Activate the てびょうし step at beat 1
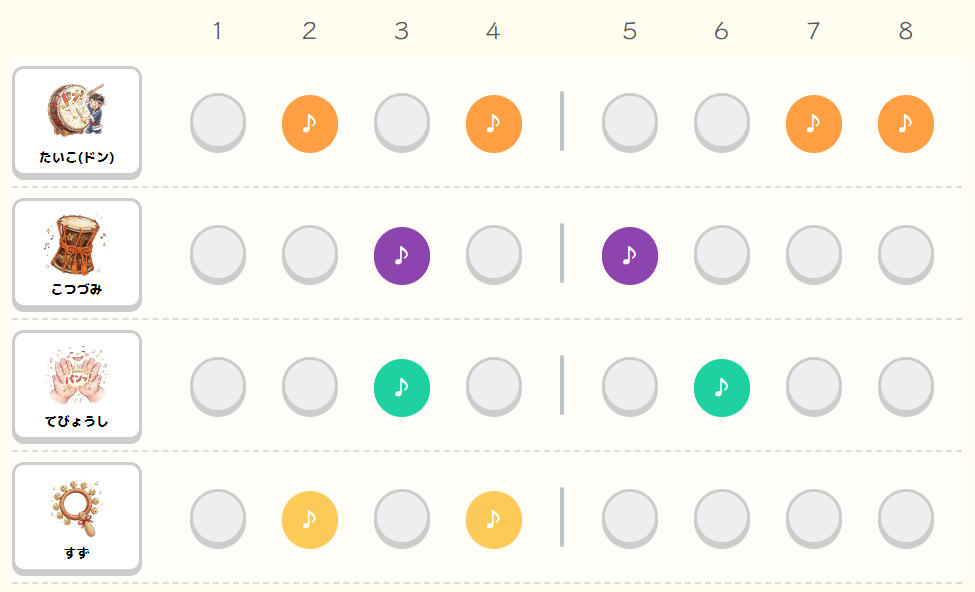 (218, 386)
